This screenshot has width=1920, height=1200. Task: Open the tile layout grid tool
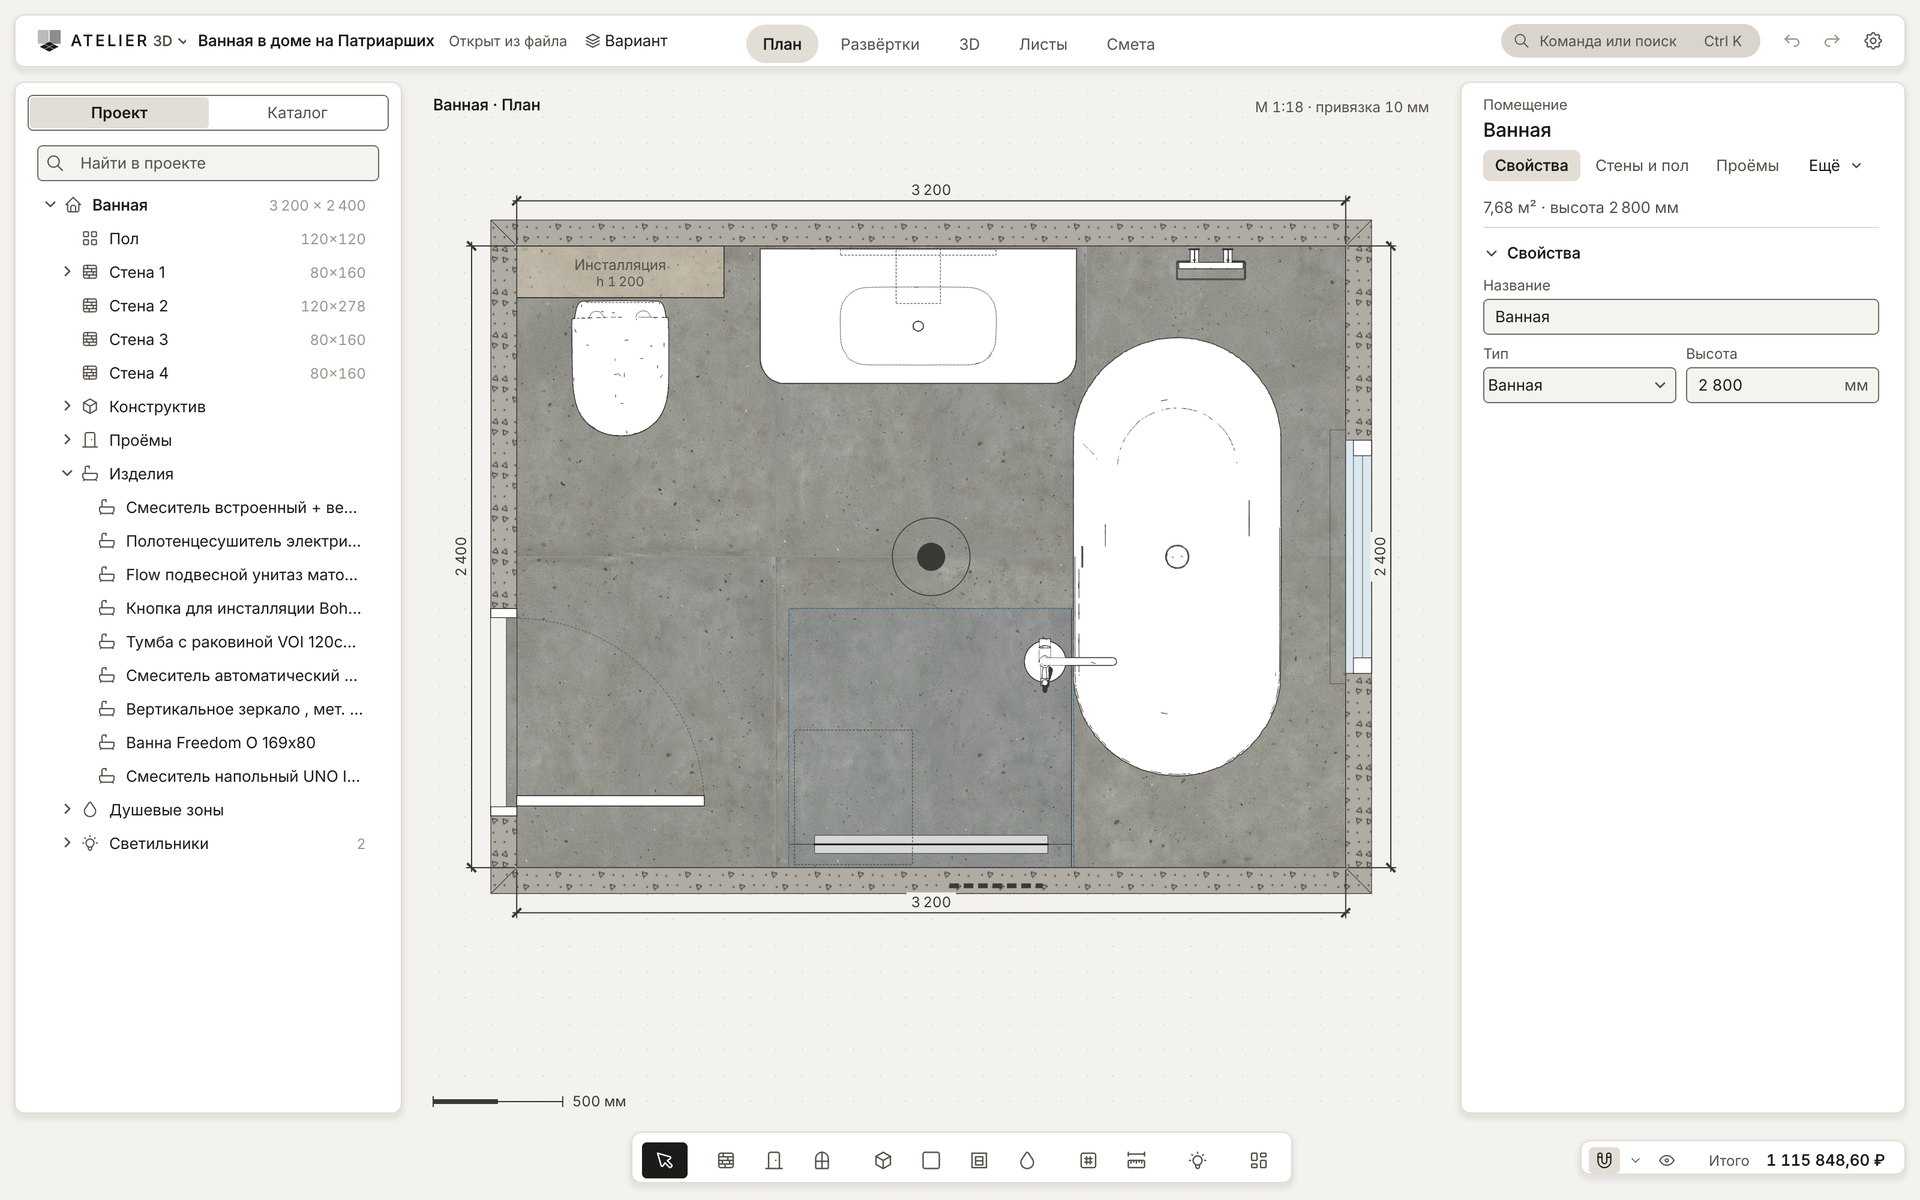(1259, 1160)
